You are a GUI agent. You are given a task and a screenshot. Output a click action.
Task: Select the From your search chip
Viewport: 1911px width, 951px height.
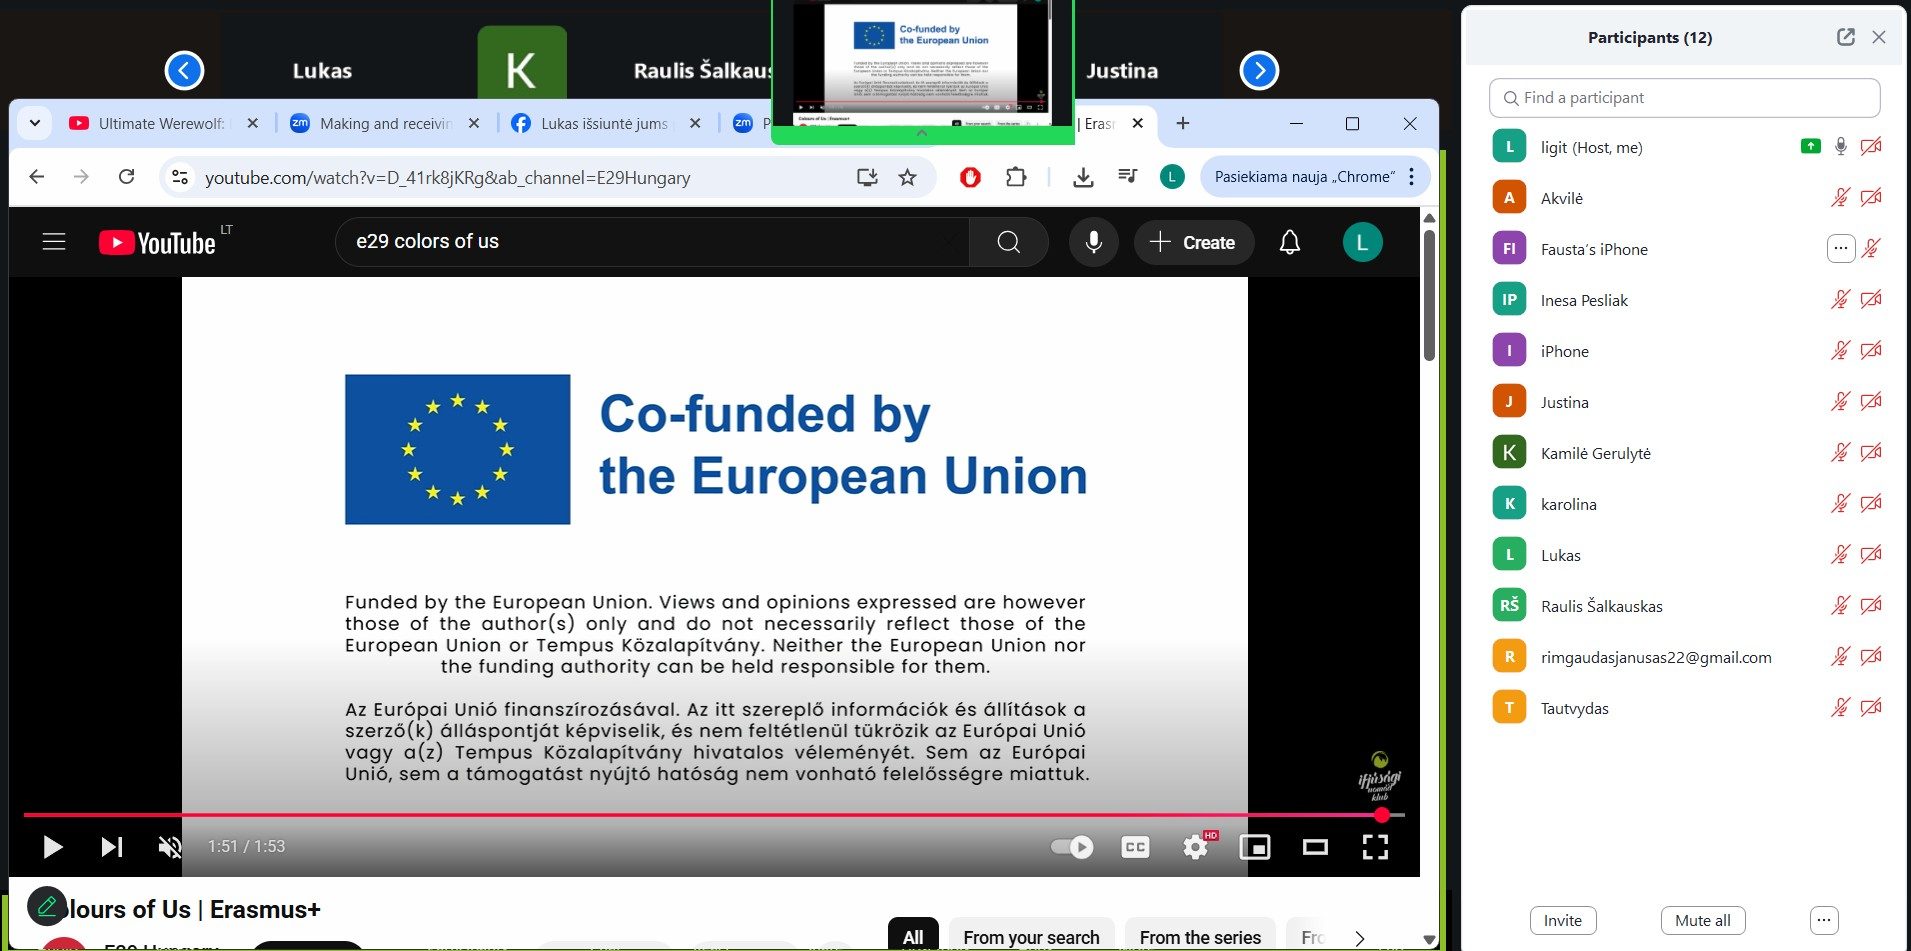click(1031, 936)
